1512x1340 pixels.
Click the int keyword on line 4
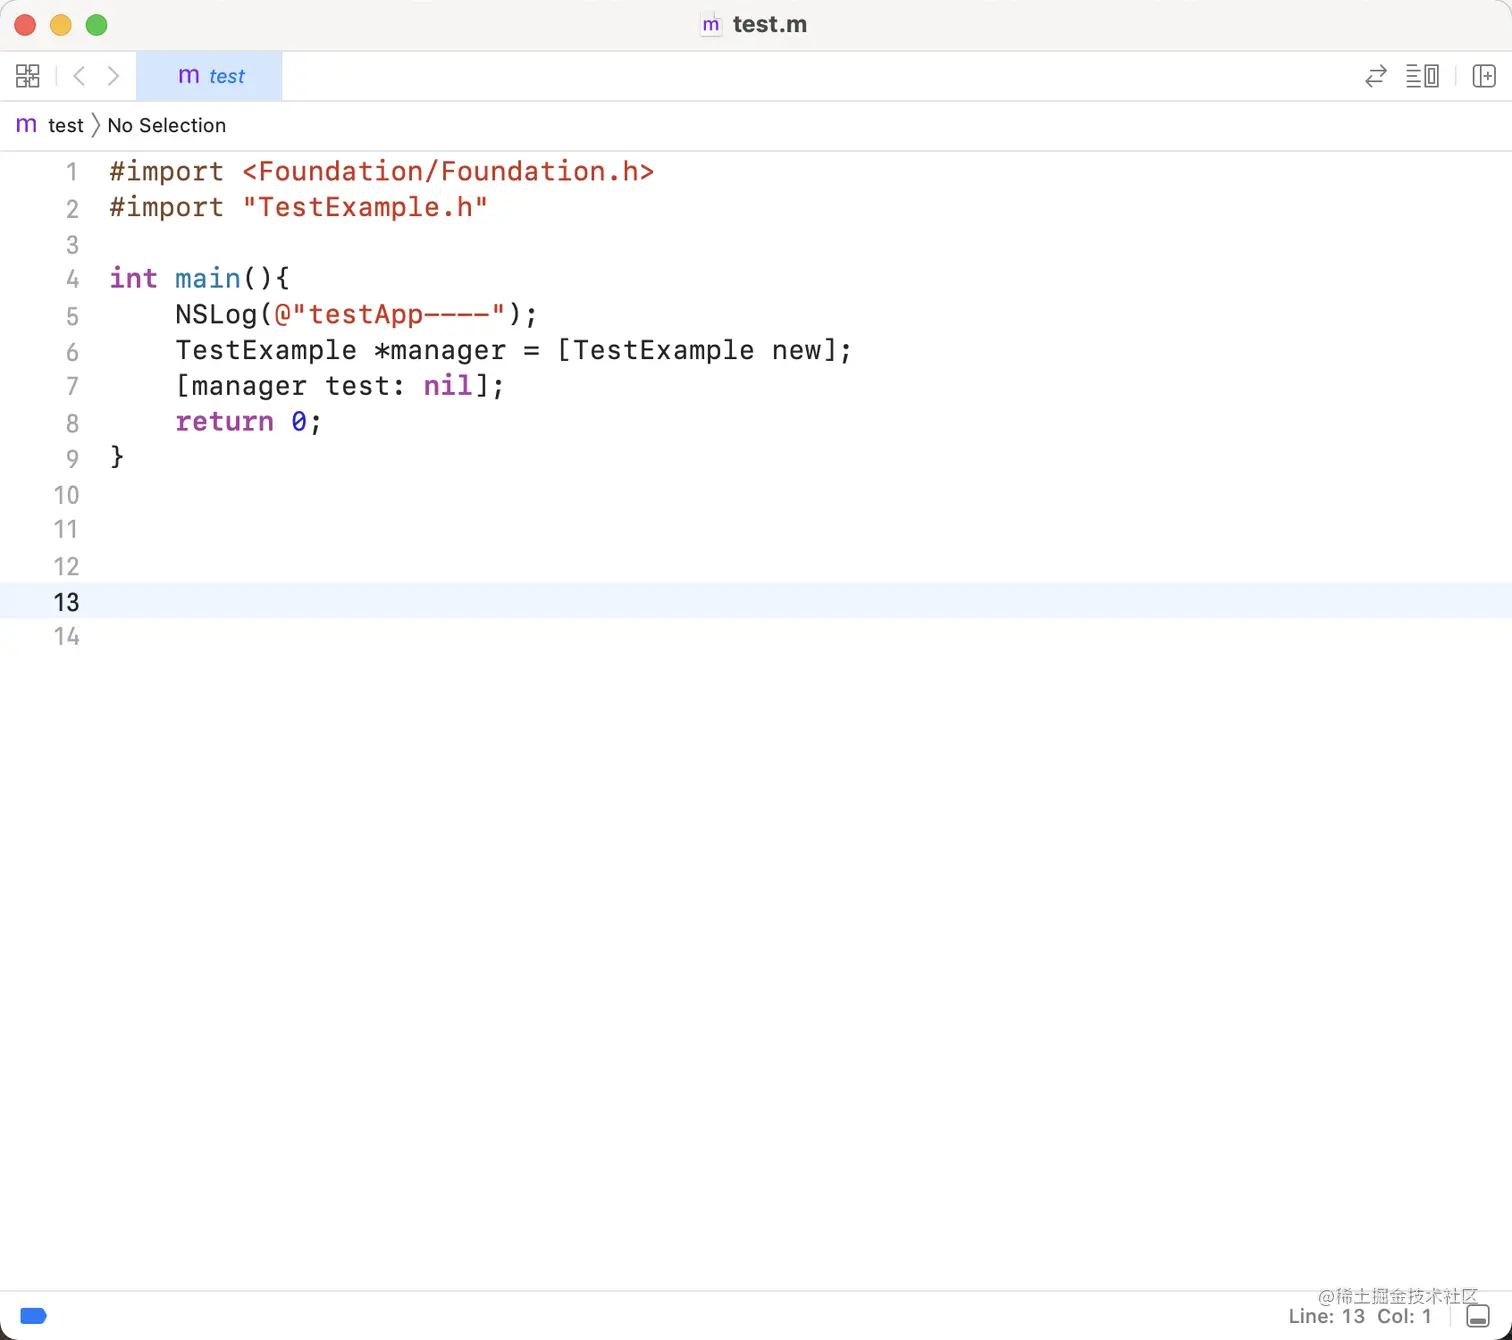(x=133, y=278)
